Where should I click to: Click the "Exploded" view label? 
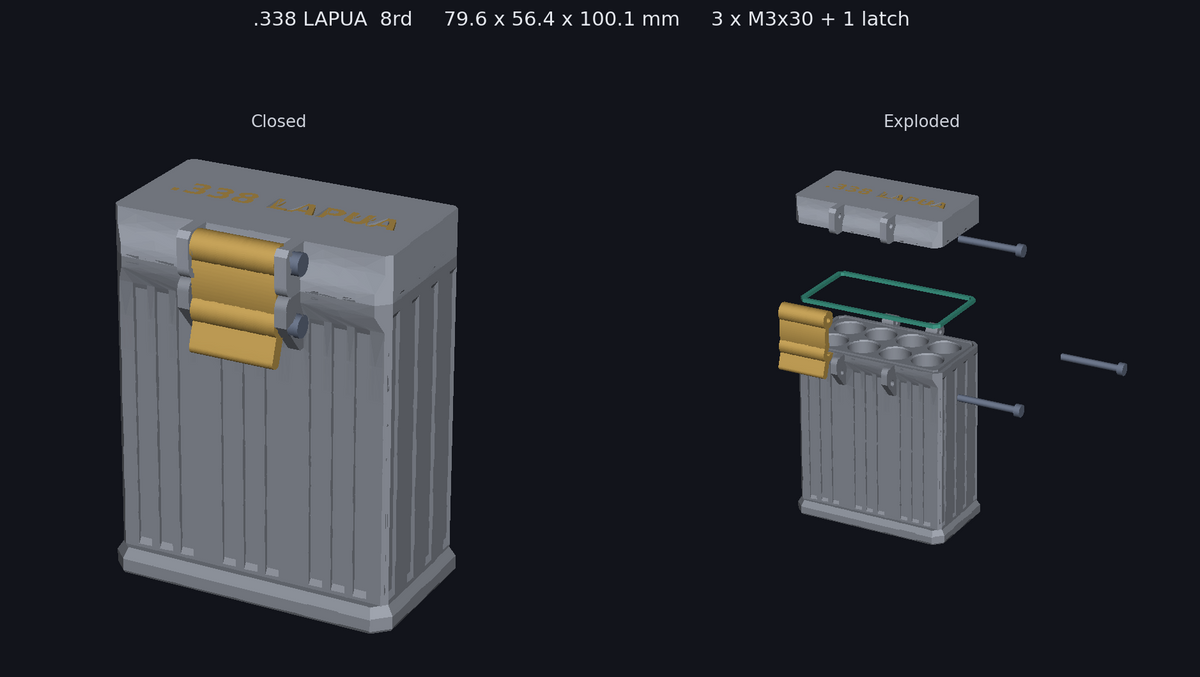coord(921,121)
